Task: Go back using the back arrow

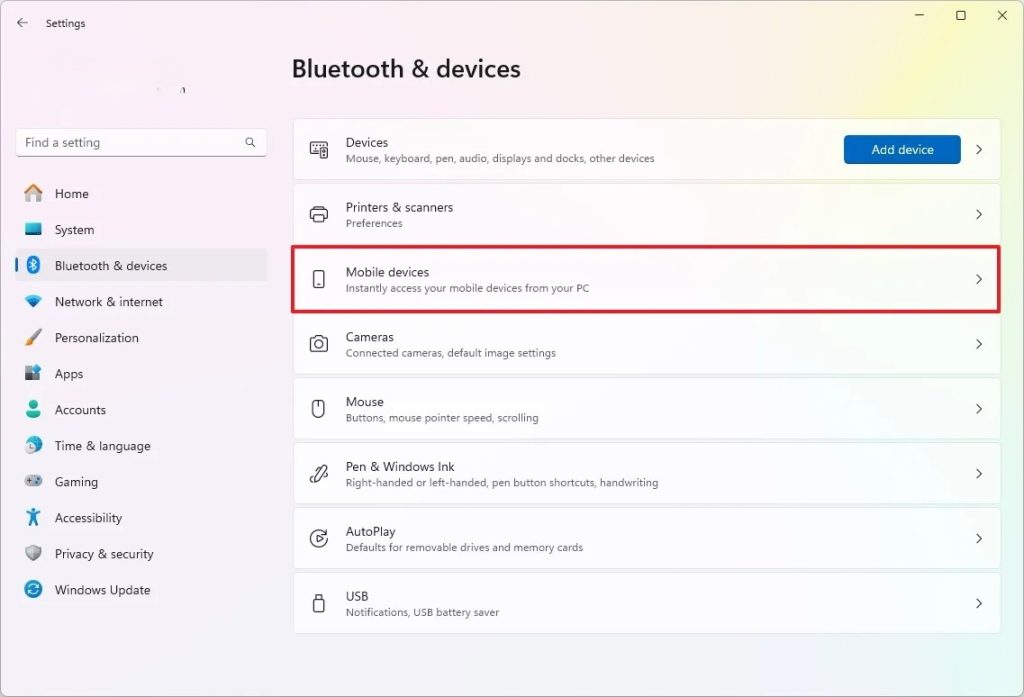Action: coord(22,23)
